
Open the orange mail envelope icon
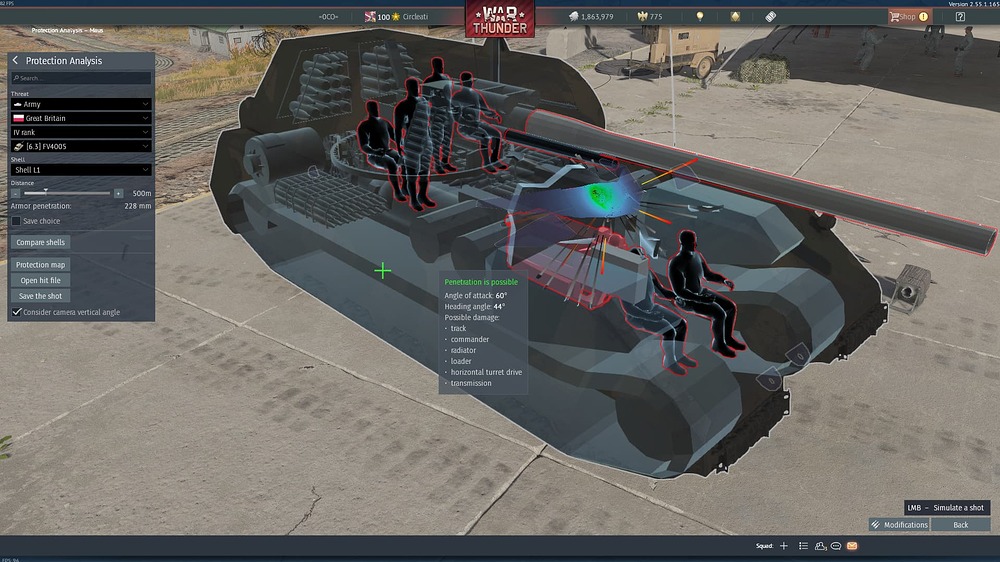pyautogui.click(x=852, y=546)
